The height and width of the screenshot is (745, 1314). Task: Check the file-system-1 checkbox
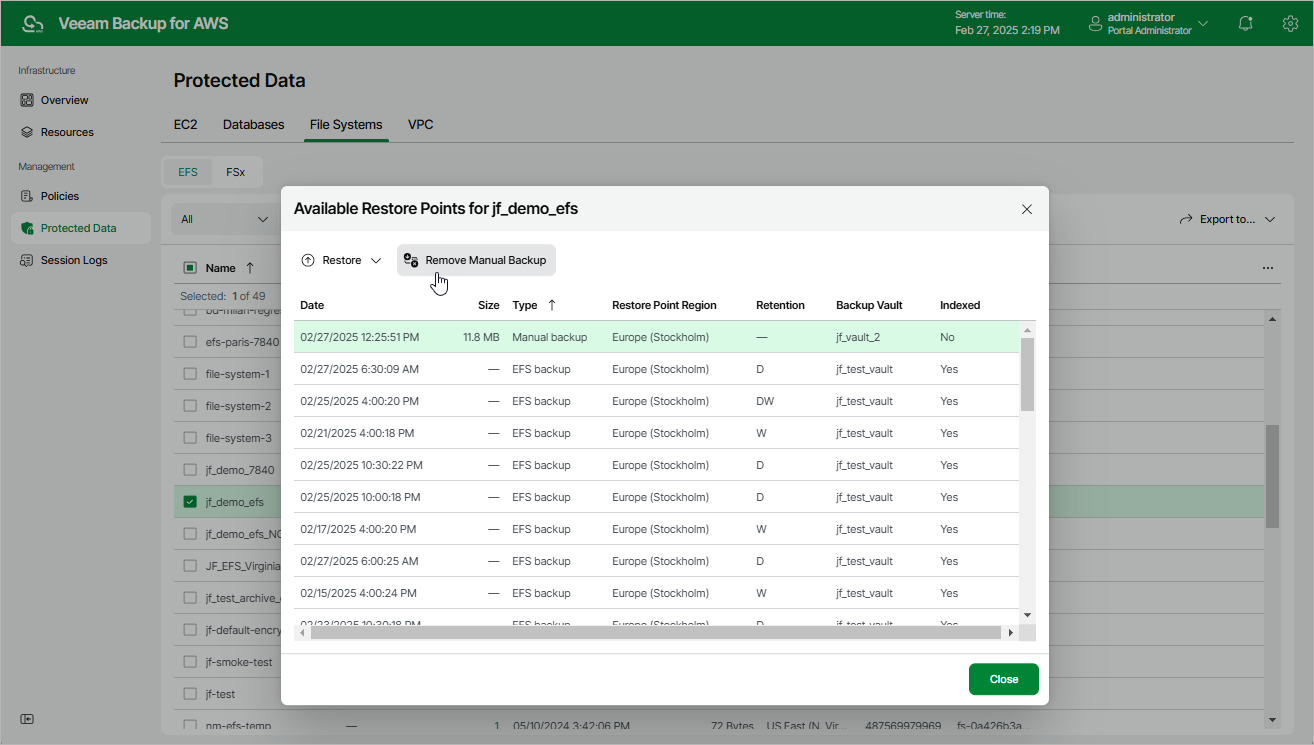[190, 374]
